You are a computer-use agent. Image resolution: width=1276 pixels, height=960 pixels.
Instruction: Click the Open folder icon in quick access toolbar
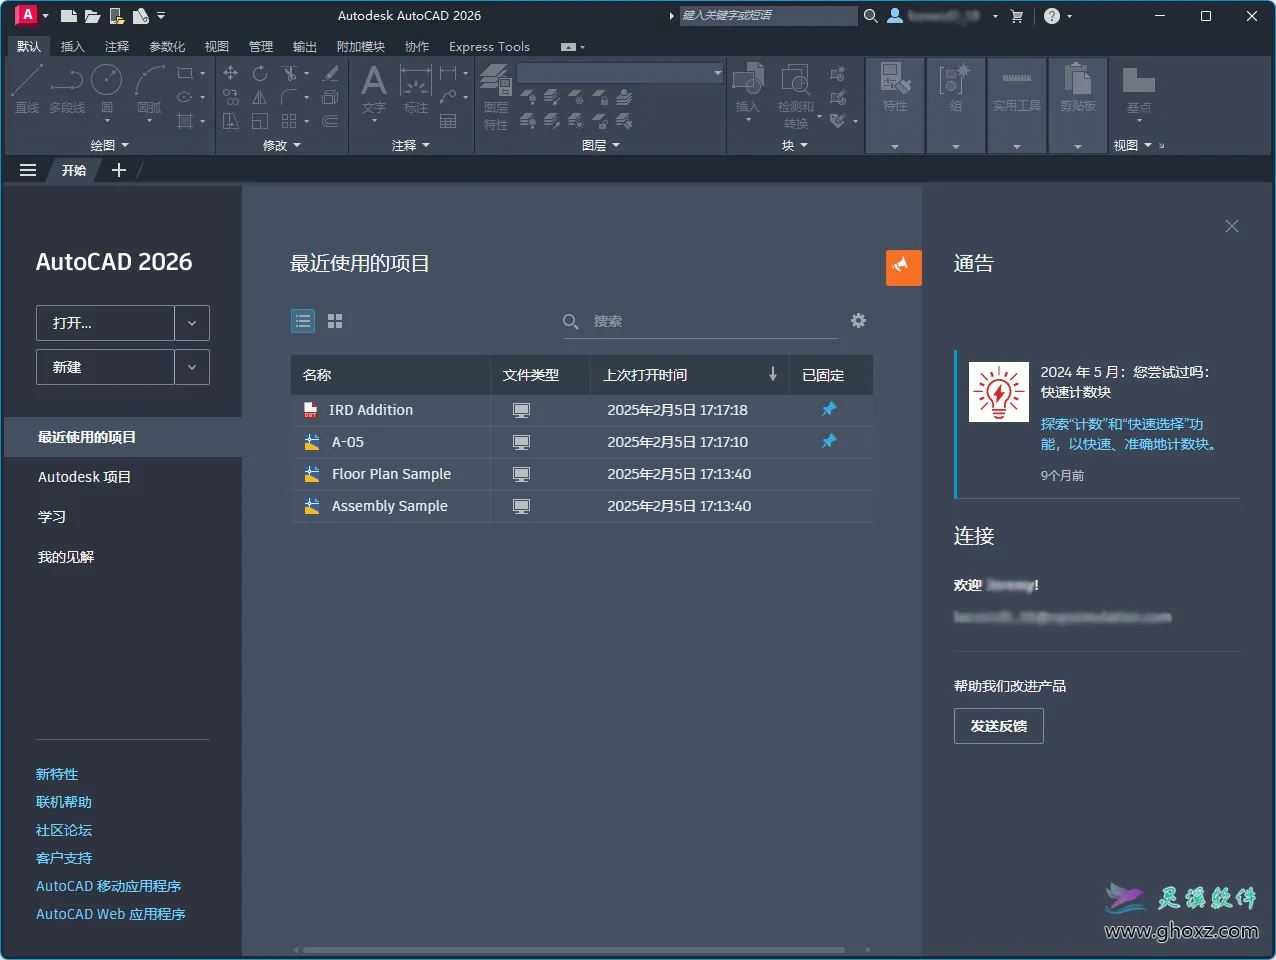pyautogui.click(x=92, y=16)
